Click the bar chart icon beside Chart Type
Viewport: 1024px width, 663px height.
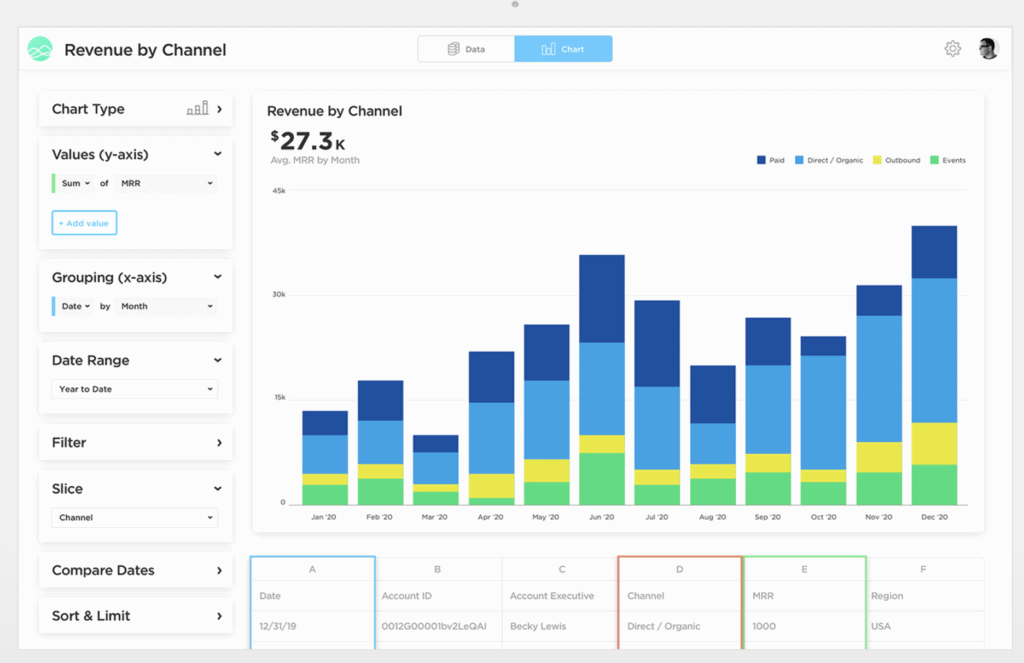197,108
